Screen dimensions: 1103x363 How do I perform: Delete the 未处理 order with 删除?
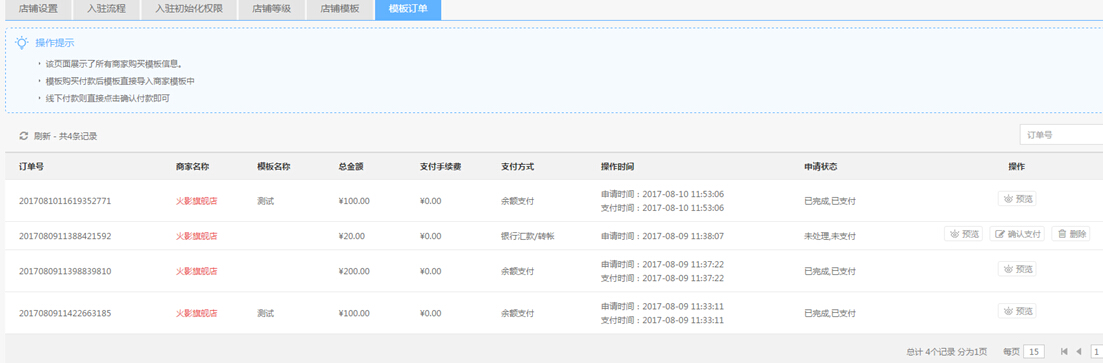(1071, 234)
